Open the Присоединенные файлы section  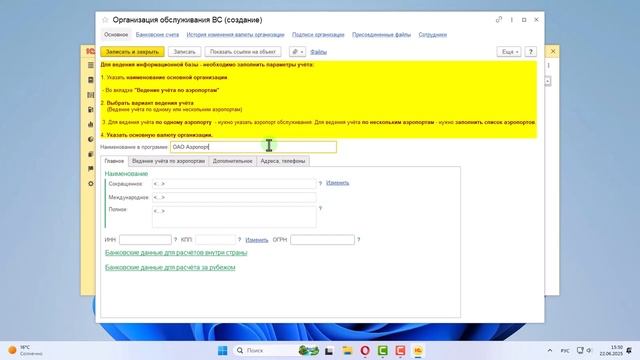[381, 35]
